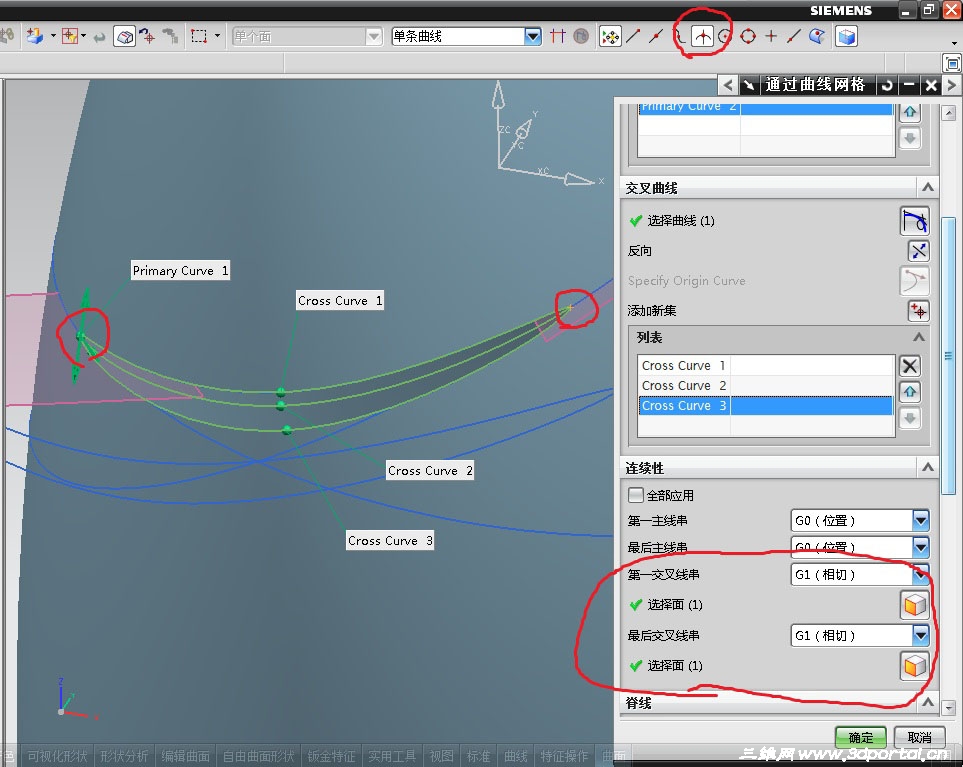Select the Primary Curve 2 list row

pyautogui.click(x=765, y=109)
